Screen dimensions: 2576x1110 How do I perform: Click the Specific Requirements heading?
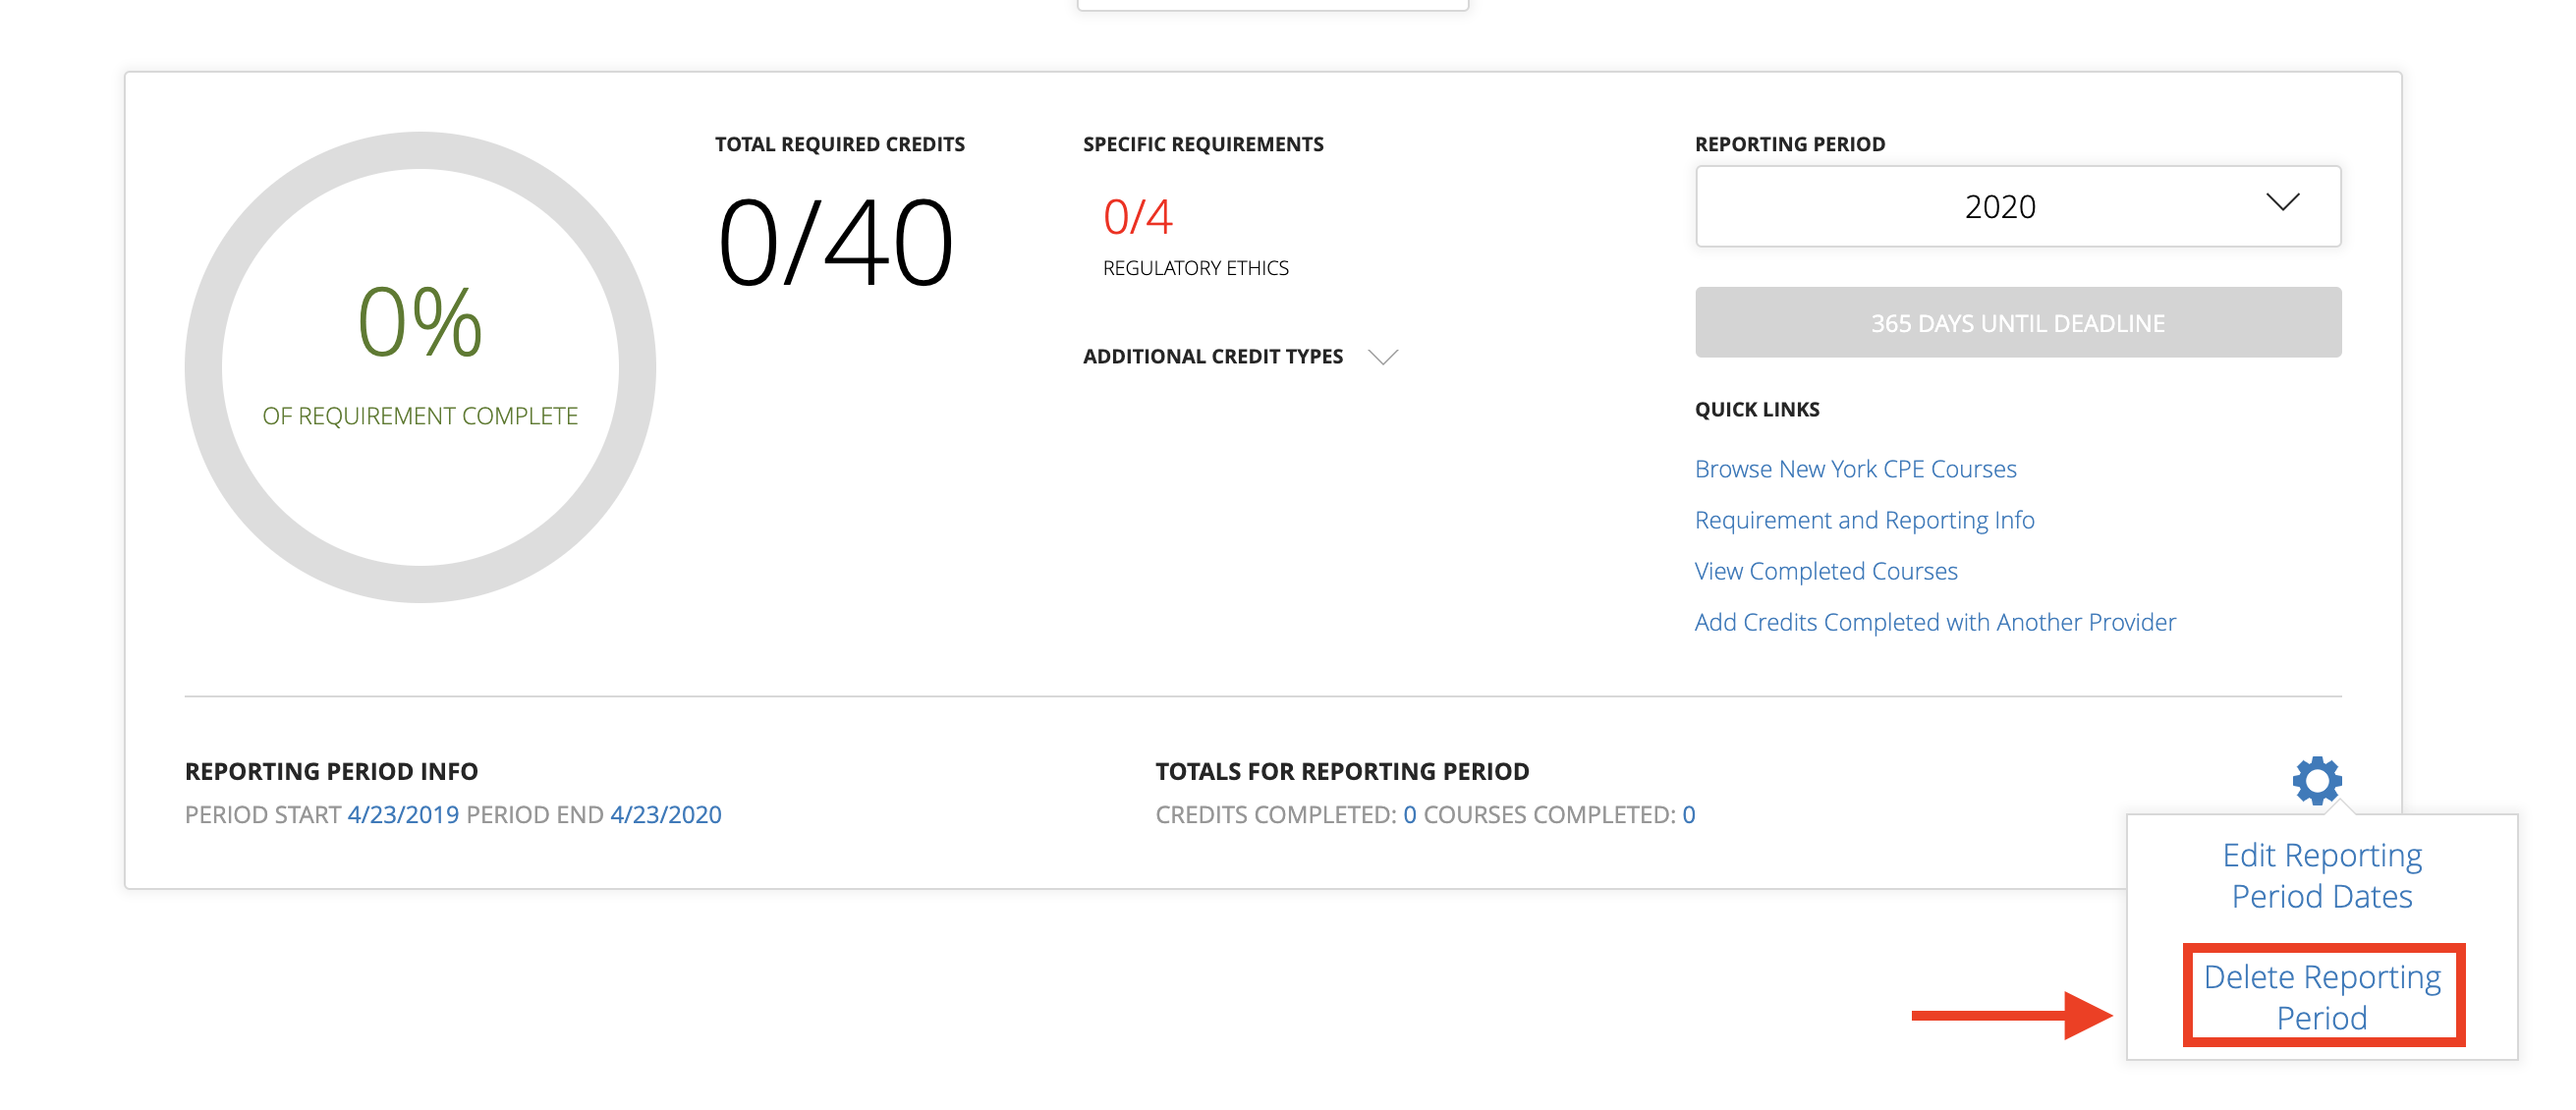pyautogui.click(x=1203, y=144)
